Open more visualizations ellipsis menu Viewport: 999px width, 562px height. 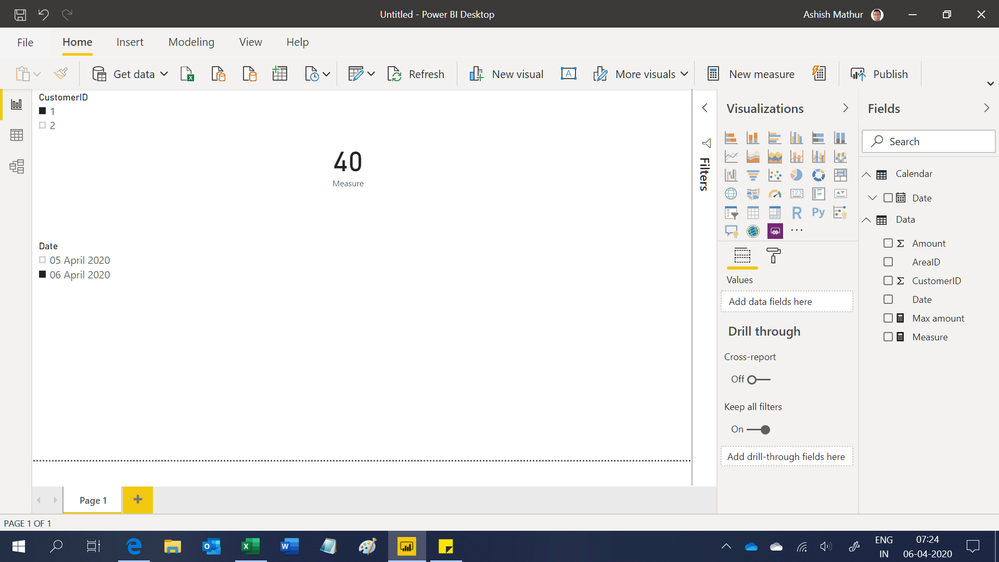[x=796, y=231]
